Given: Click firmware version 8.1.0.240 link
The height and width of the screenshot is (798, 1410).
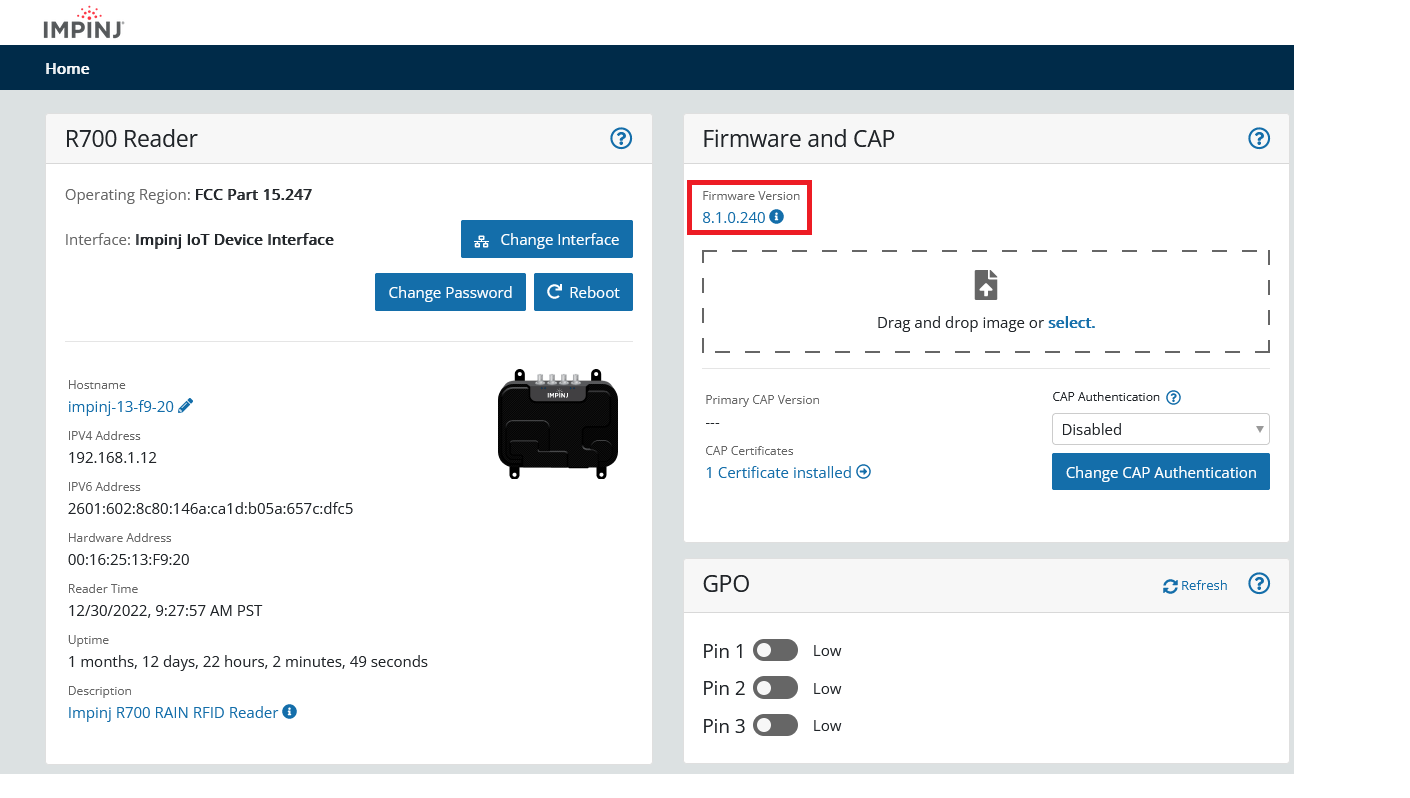Looking at the screenshot, I should tap(734, 217).
